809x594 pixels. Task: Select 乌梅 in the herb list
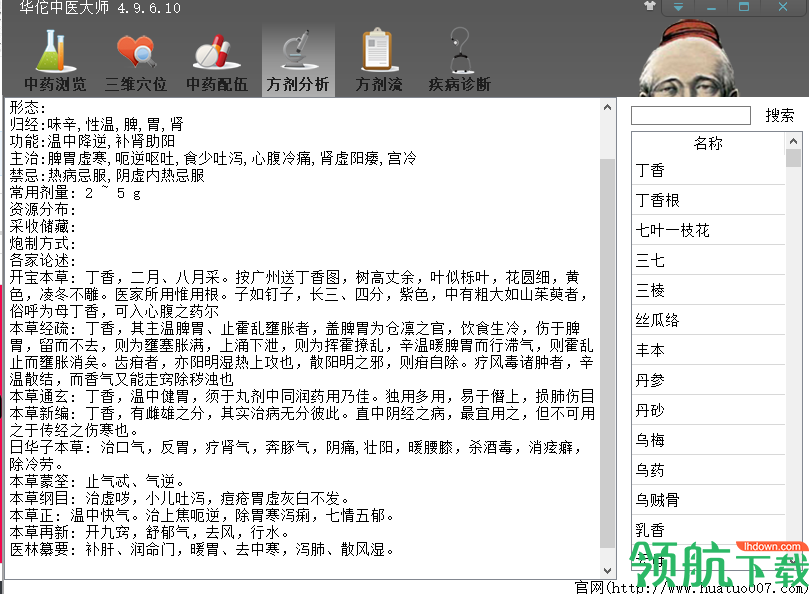pyautogui.click(x=708, y=440)
